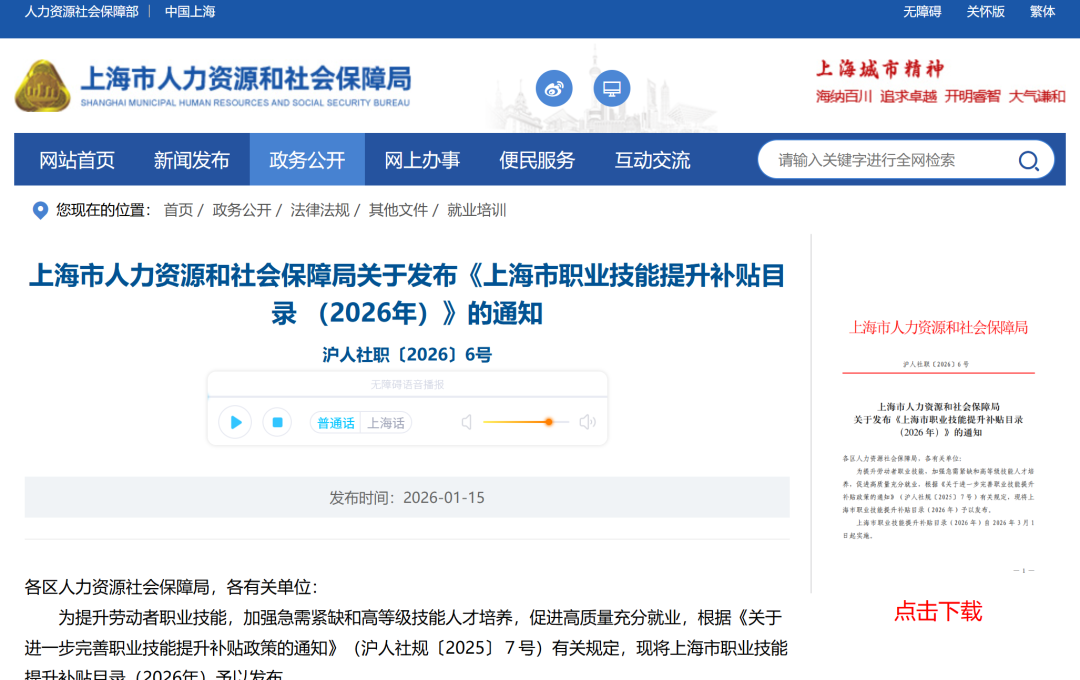Viewport: 1080px width, 680px height.
Task: Open the 关怀版 accessible mode
Action: click(986, 11)
